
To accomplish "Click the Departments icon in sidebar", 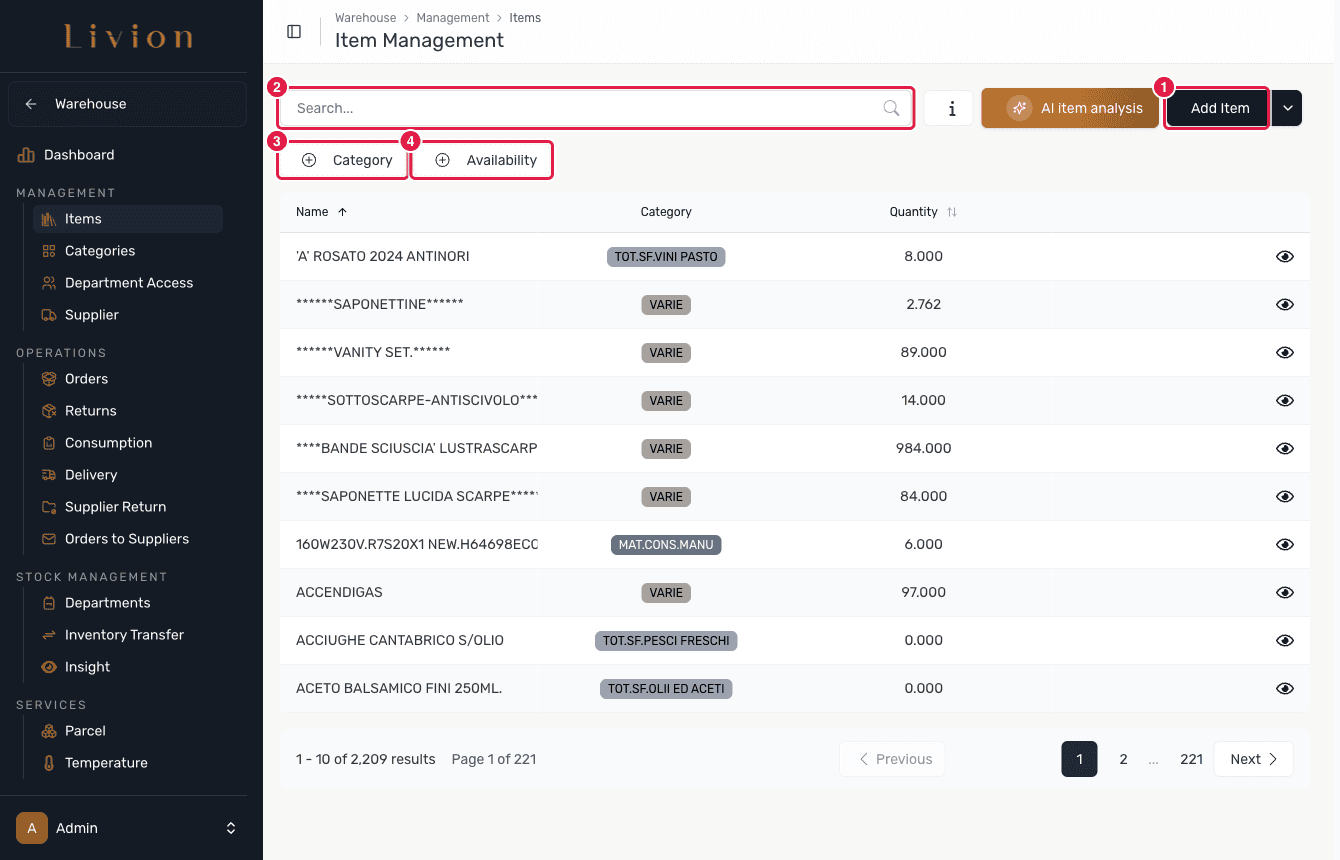I will (x=48, y=603).
